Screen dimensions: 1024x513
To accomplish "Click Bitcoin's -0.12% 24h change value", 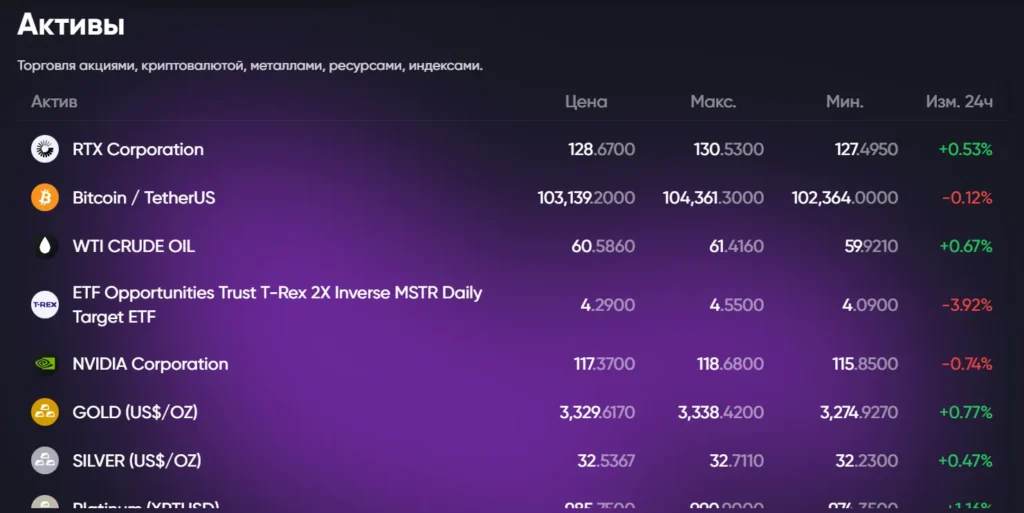I will click(x=967, y=198).
